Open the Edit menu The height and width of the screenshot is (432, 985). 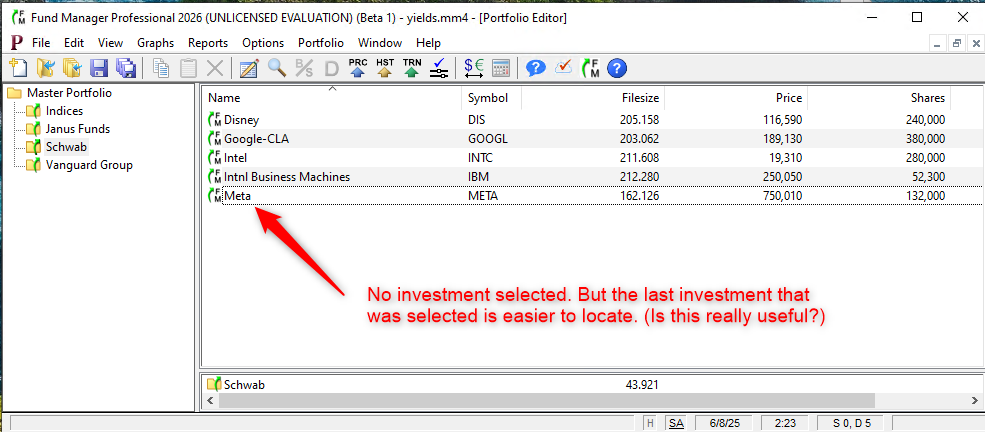[73, 43]
